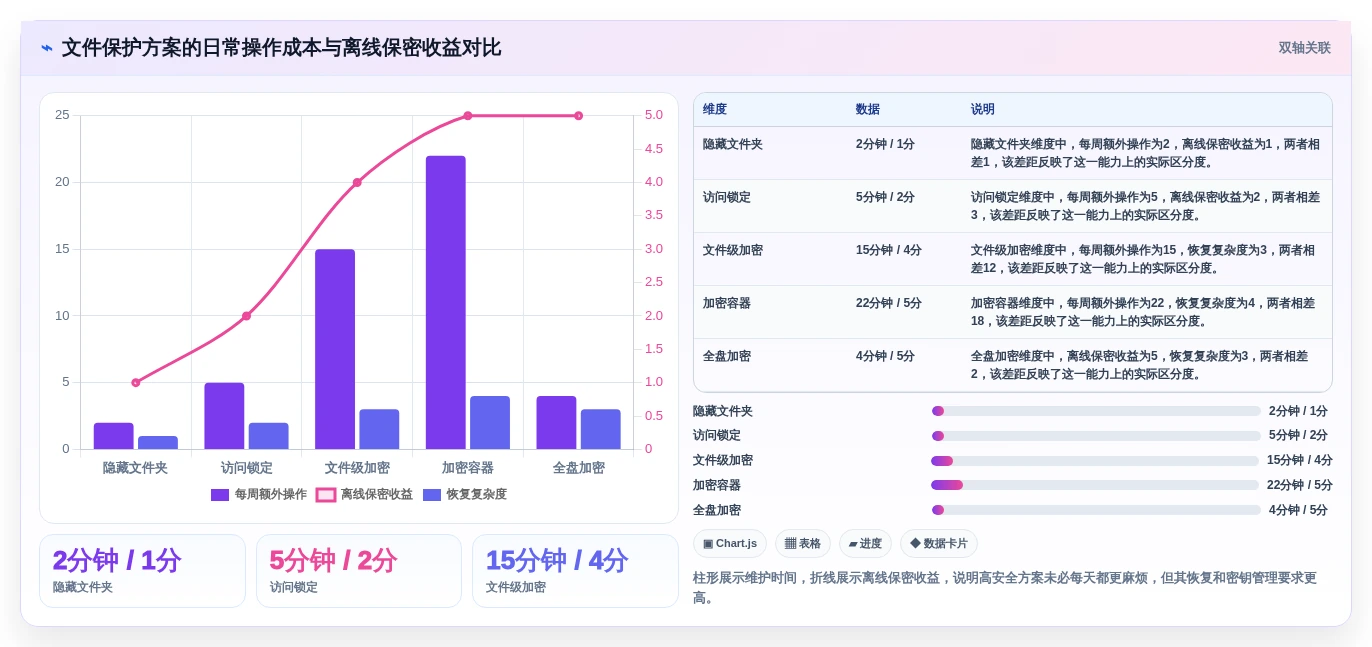Select the 维度 table column header

click(715, 110)
